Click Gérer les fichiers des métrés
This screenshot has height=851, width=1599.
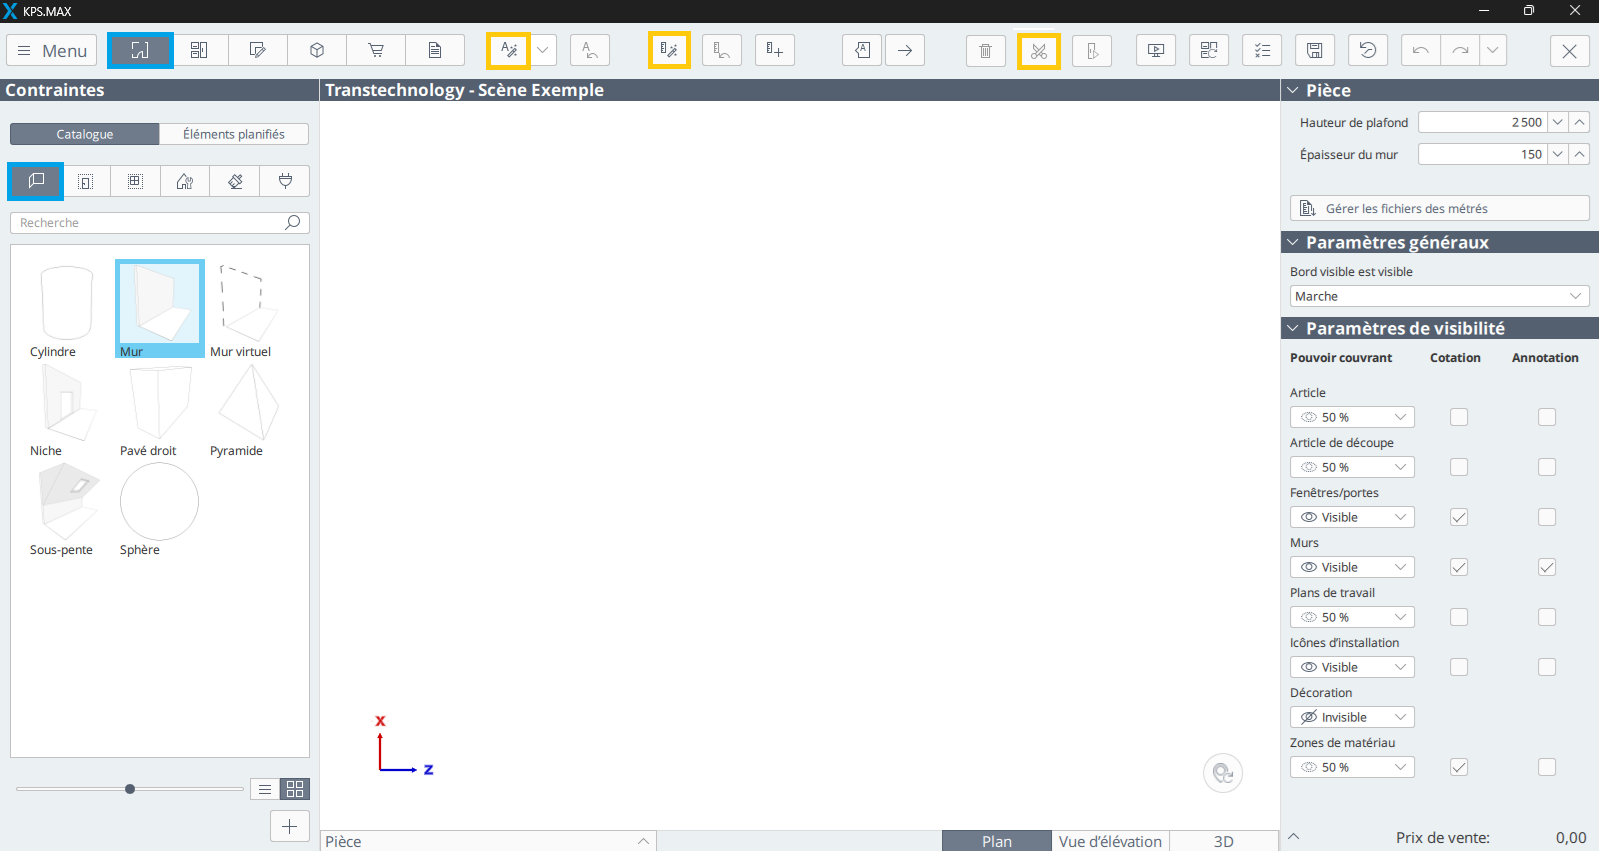click(1439, 208)
